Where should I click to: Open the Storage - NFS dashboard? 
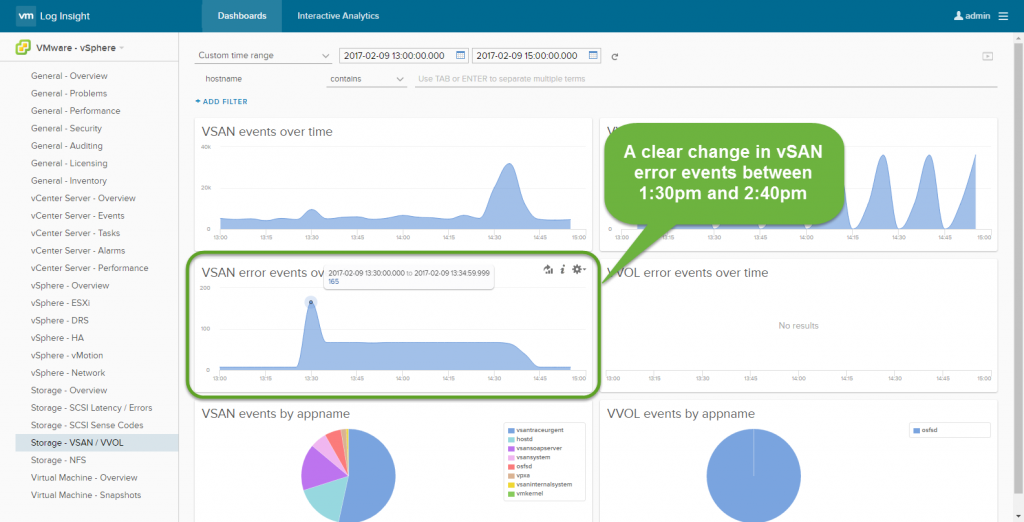[60, 460]
